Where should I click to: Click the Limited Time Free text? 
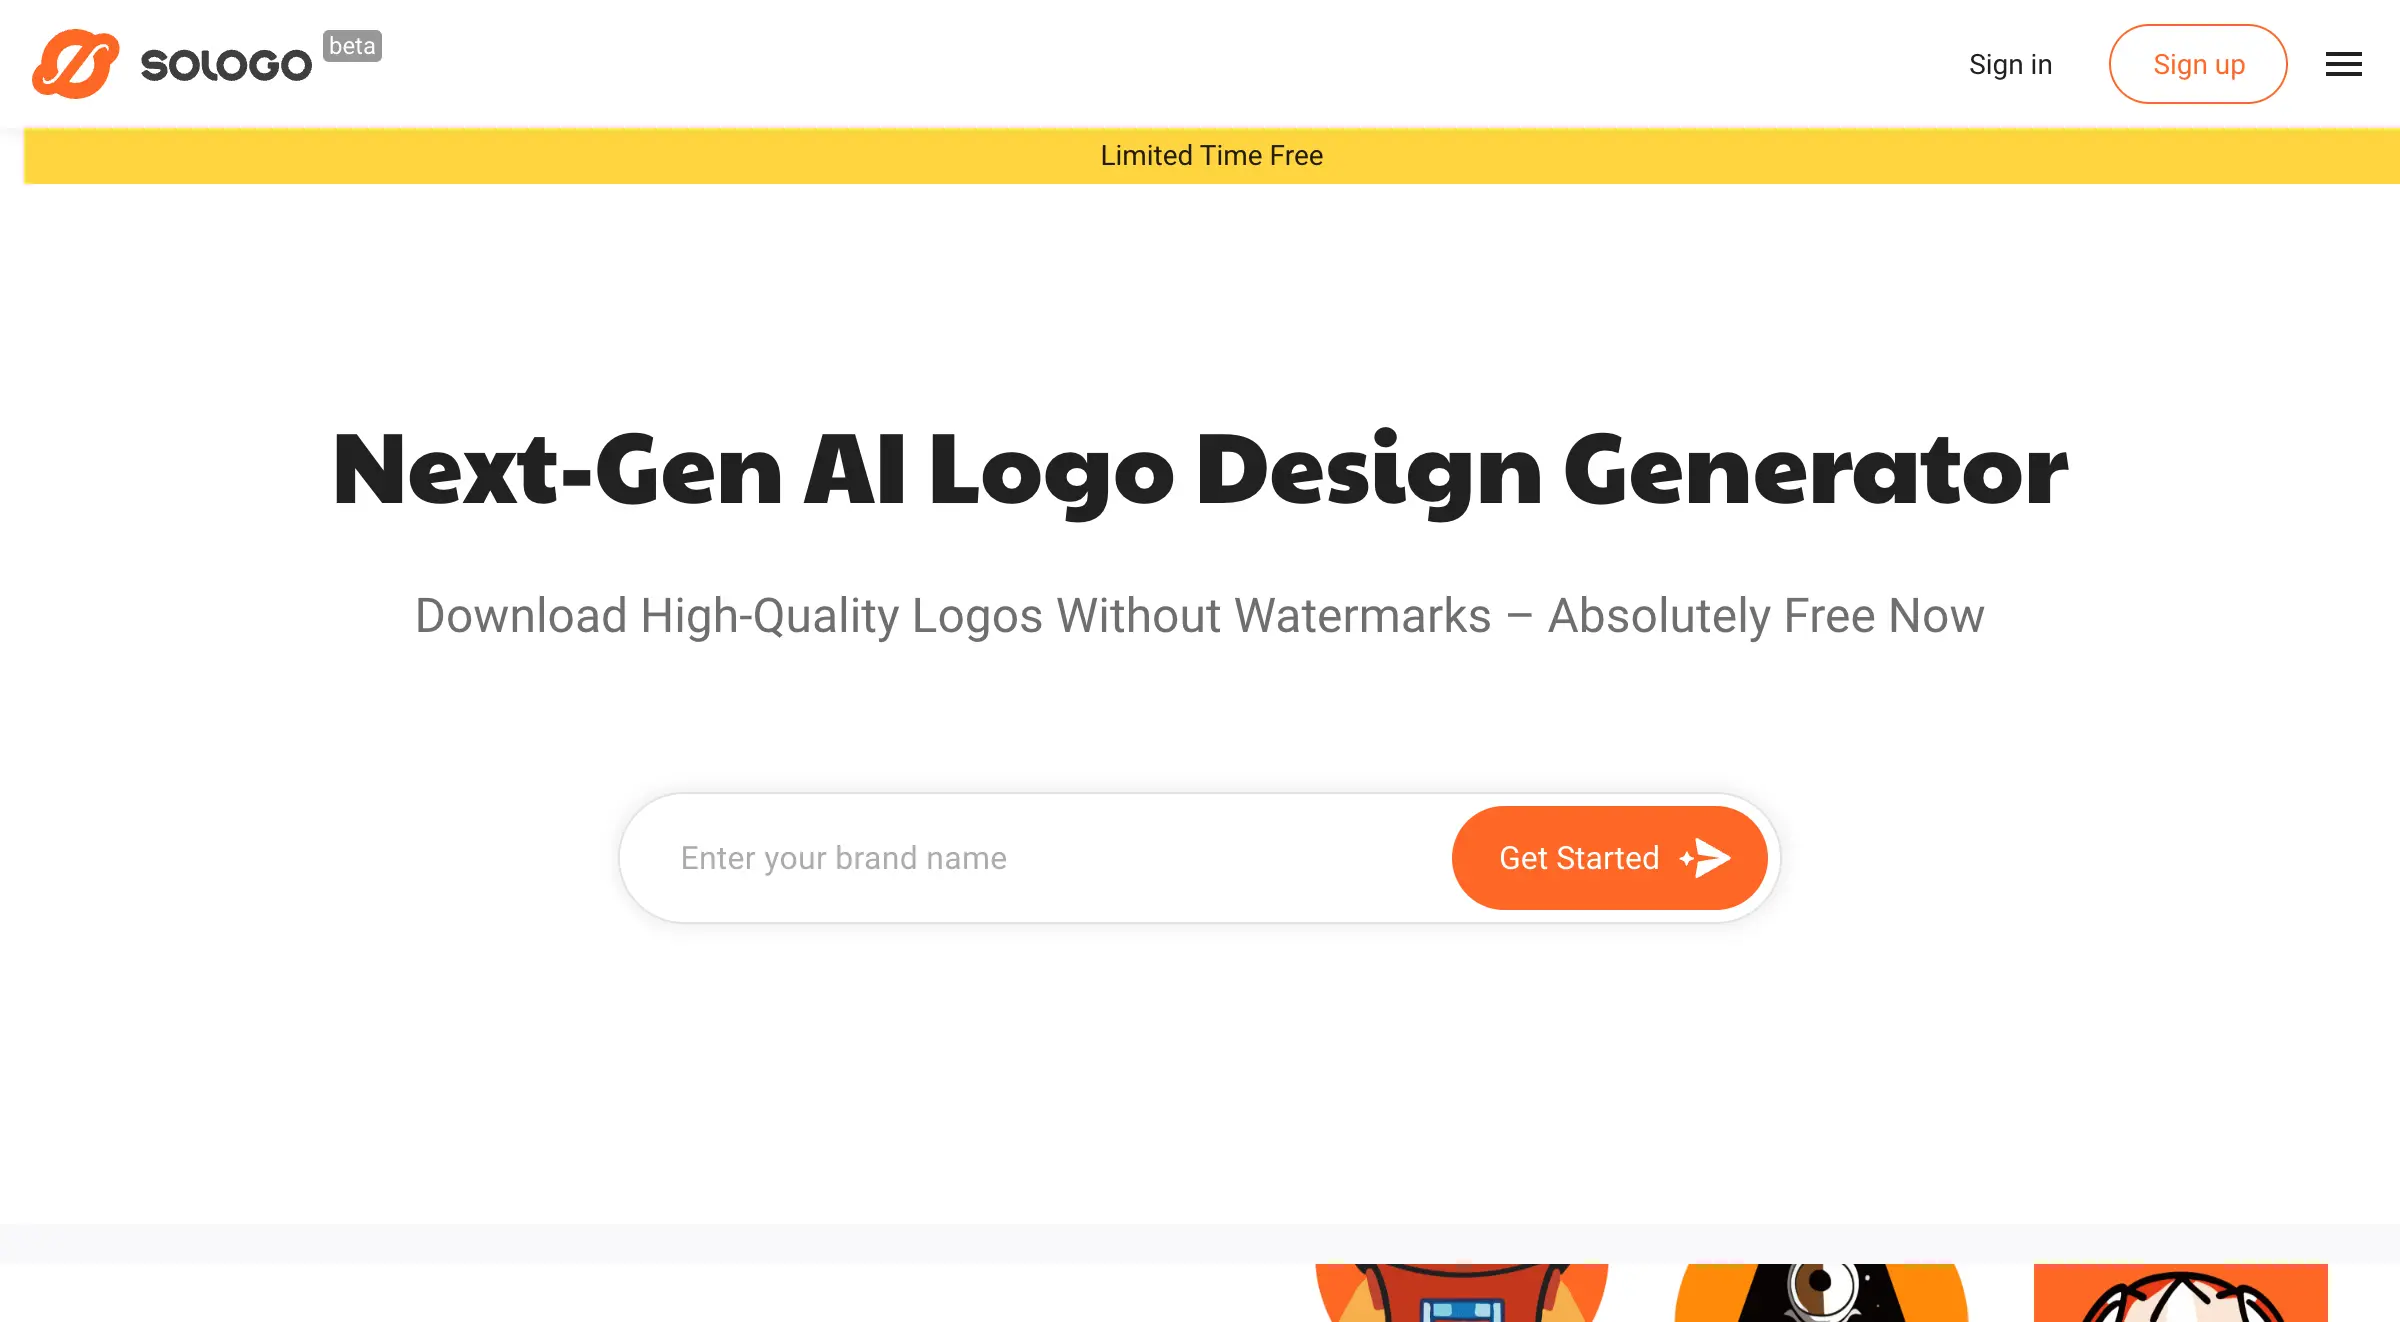coord(1212,156)
